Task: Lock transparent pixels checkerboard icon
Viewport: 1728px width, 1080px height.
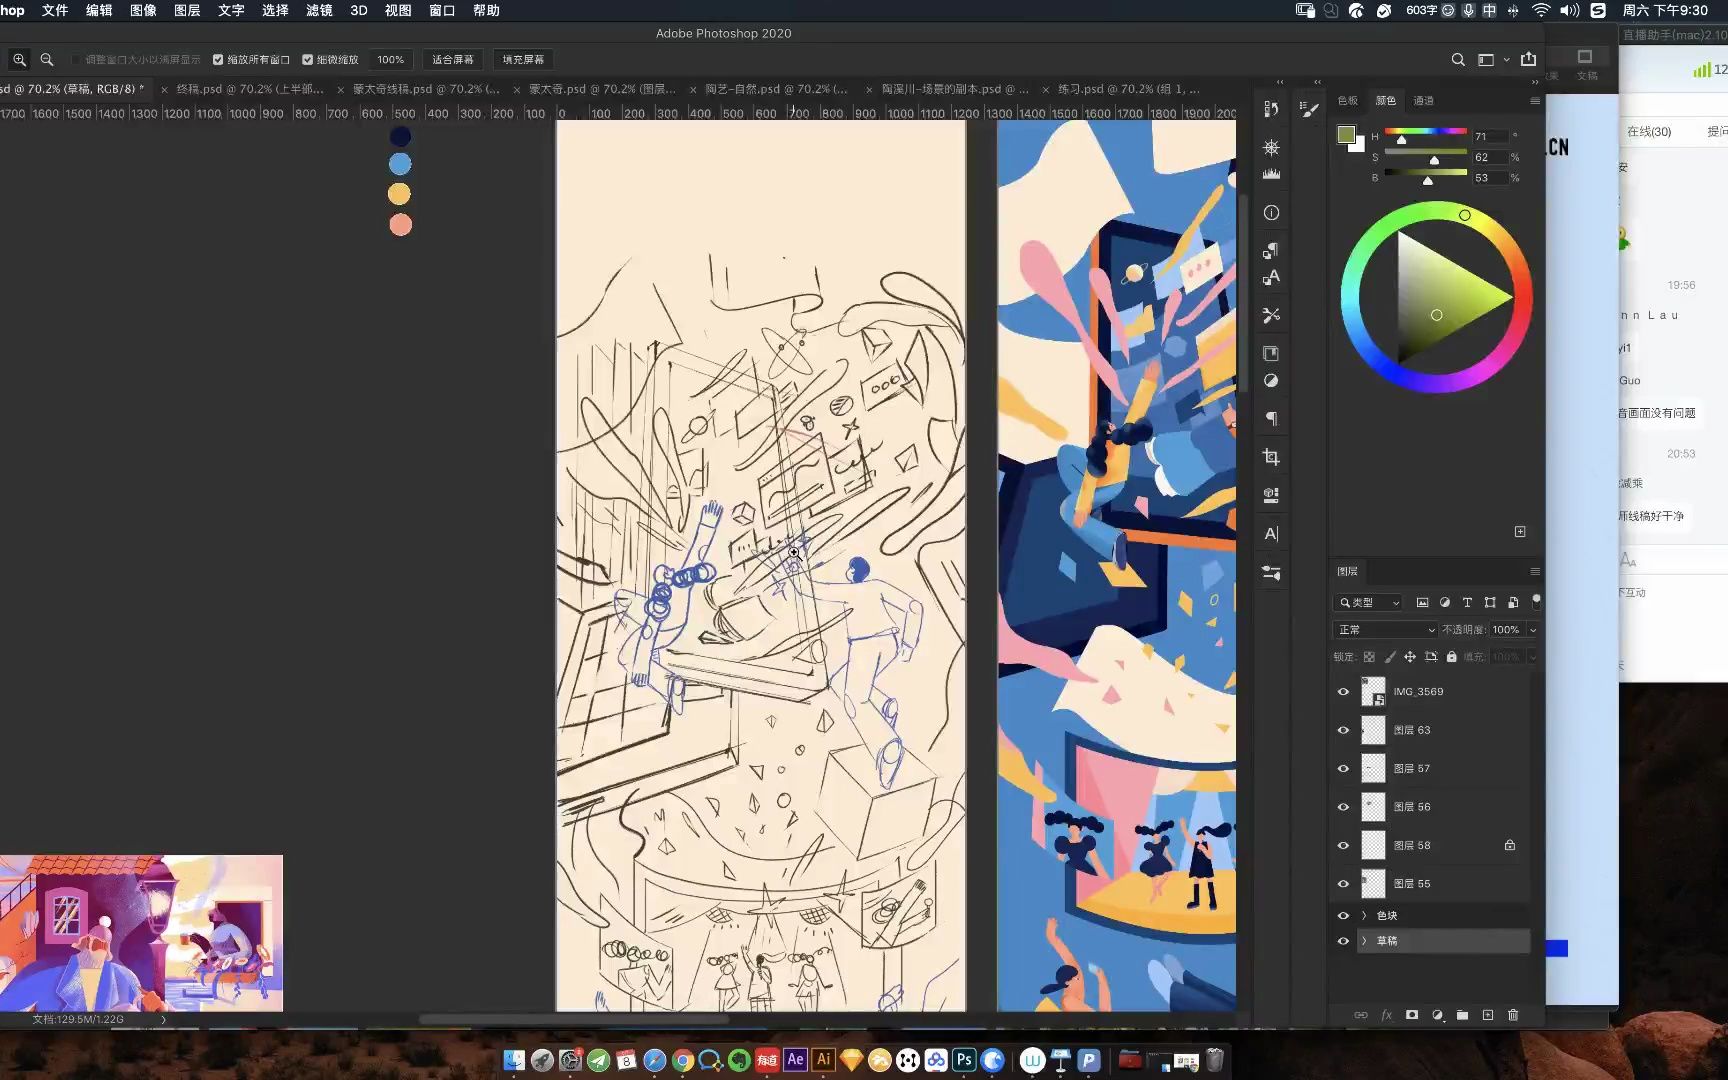Action: click(x=1369, y=657)
